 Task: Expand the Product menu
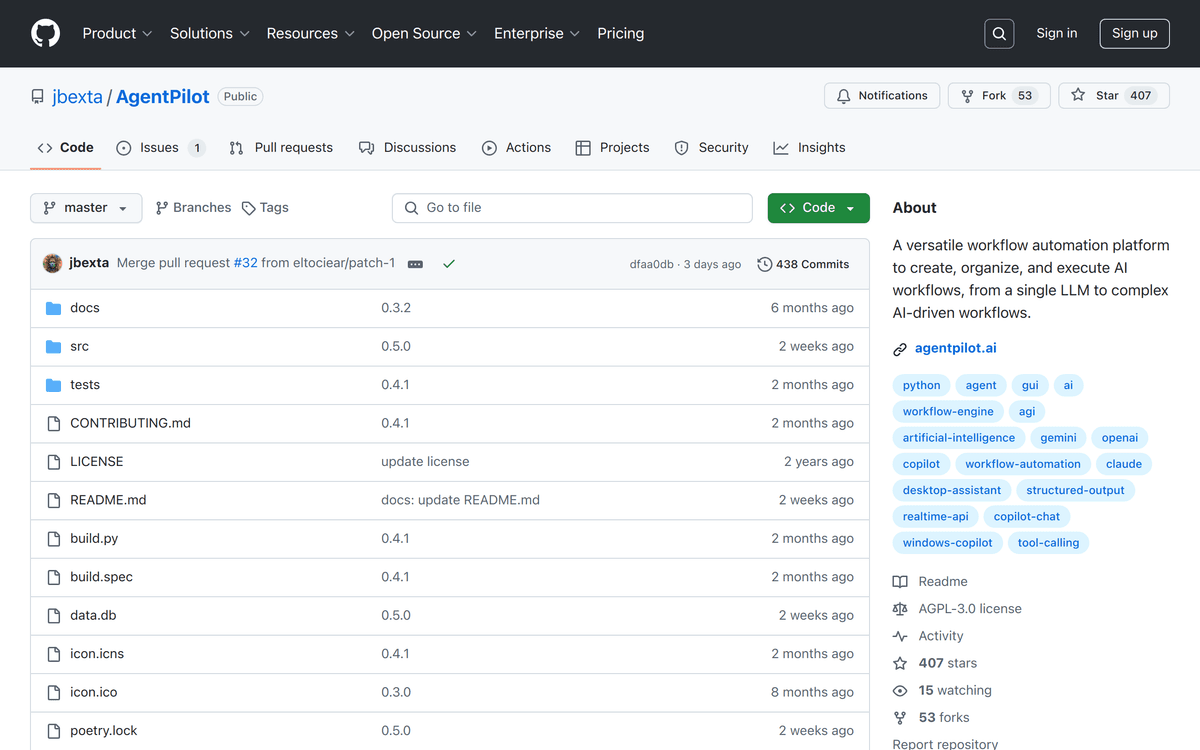pos(117,33)
